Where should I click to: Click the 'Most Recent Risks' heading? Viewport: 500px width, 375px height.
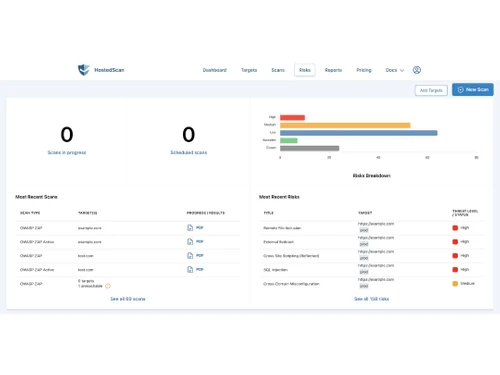(279, 197)
